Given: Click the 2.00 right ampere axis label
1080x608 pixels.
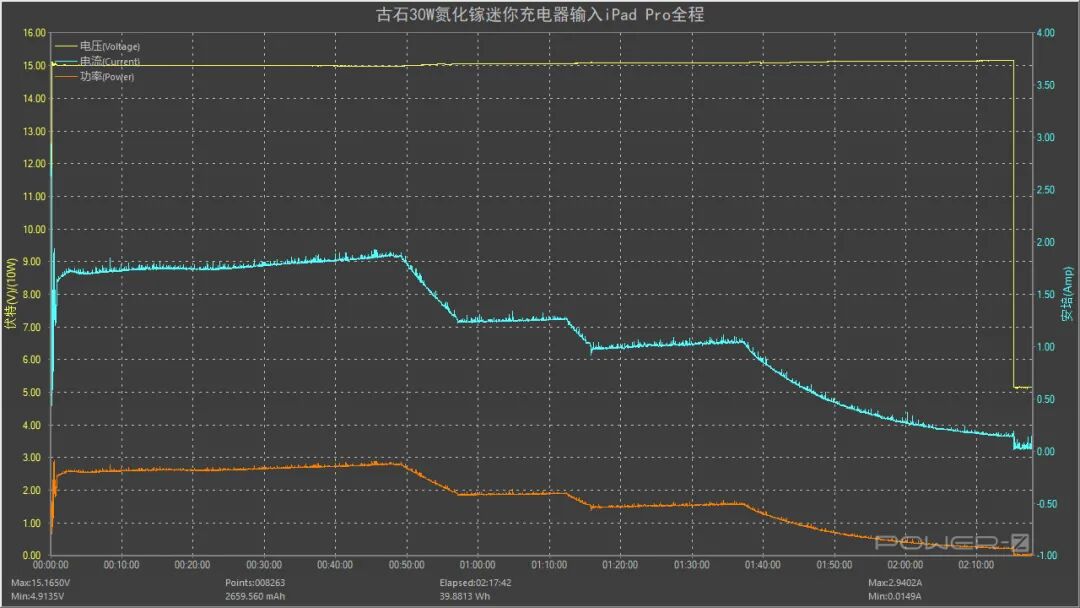Looking at the screenshot, I should (1046, 242).
